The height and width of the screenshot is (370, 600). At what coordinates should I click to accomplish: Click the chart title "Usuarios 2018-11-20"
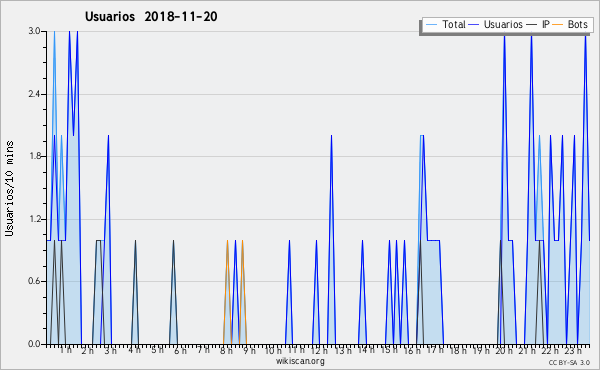pyautogui.click(x=151, y=16)
